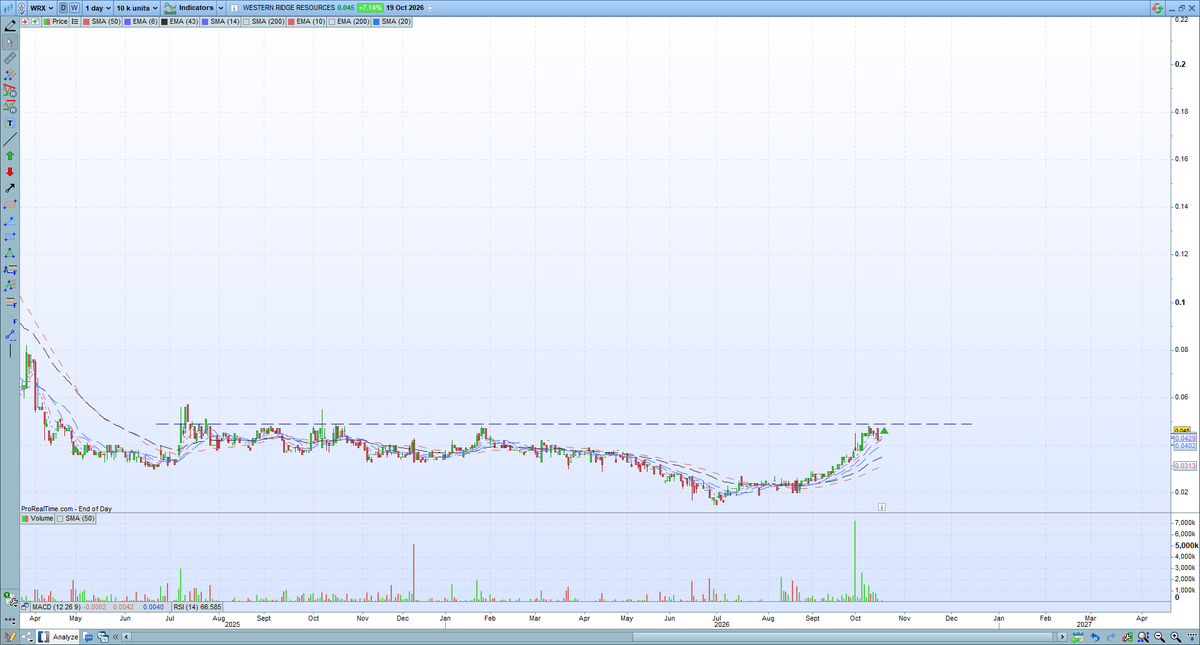Open the three dots more options icon
This screenshot has height=645, width=1200.
10,620
